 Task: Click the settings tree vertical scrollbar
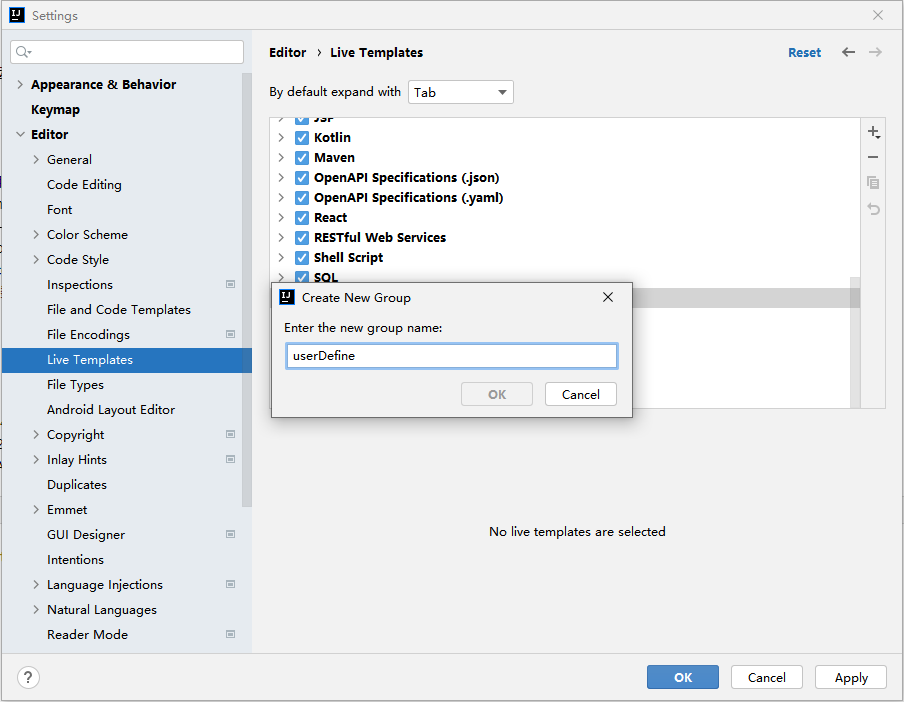click(247, 290)
